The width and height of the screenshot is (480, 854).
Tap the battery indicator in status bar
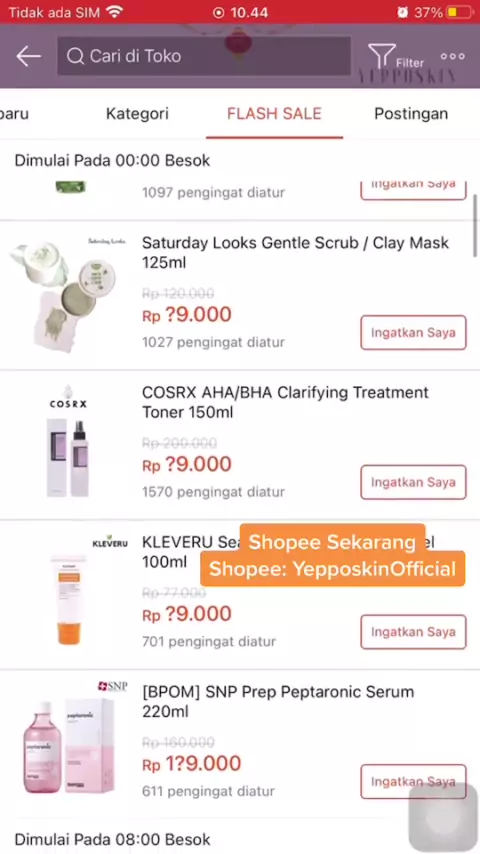point(460,12)
